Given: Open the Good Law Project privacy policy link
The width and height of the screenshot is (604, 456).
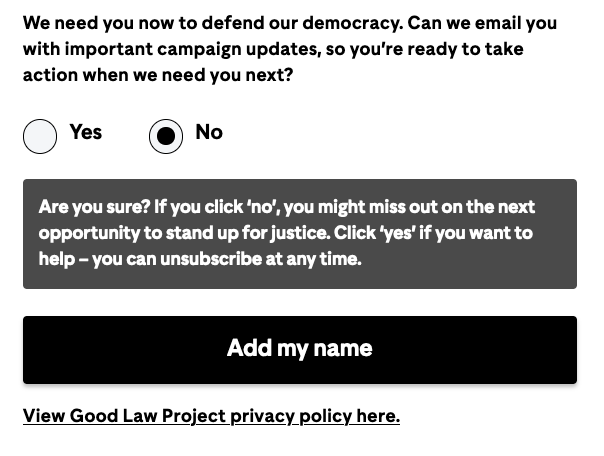Looking at the screenshot, I should coord(211,416).
